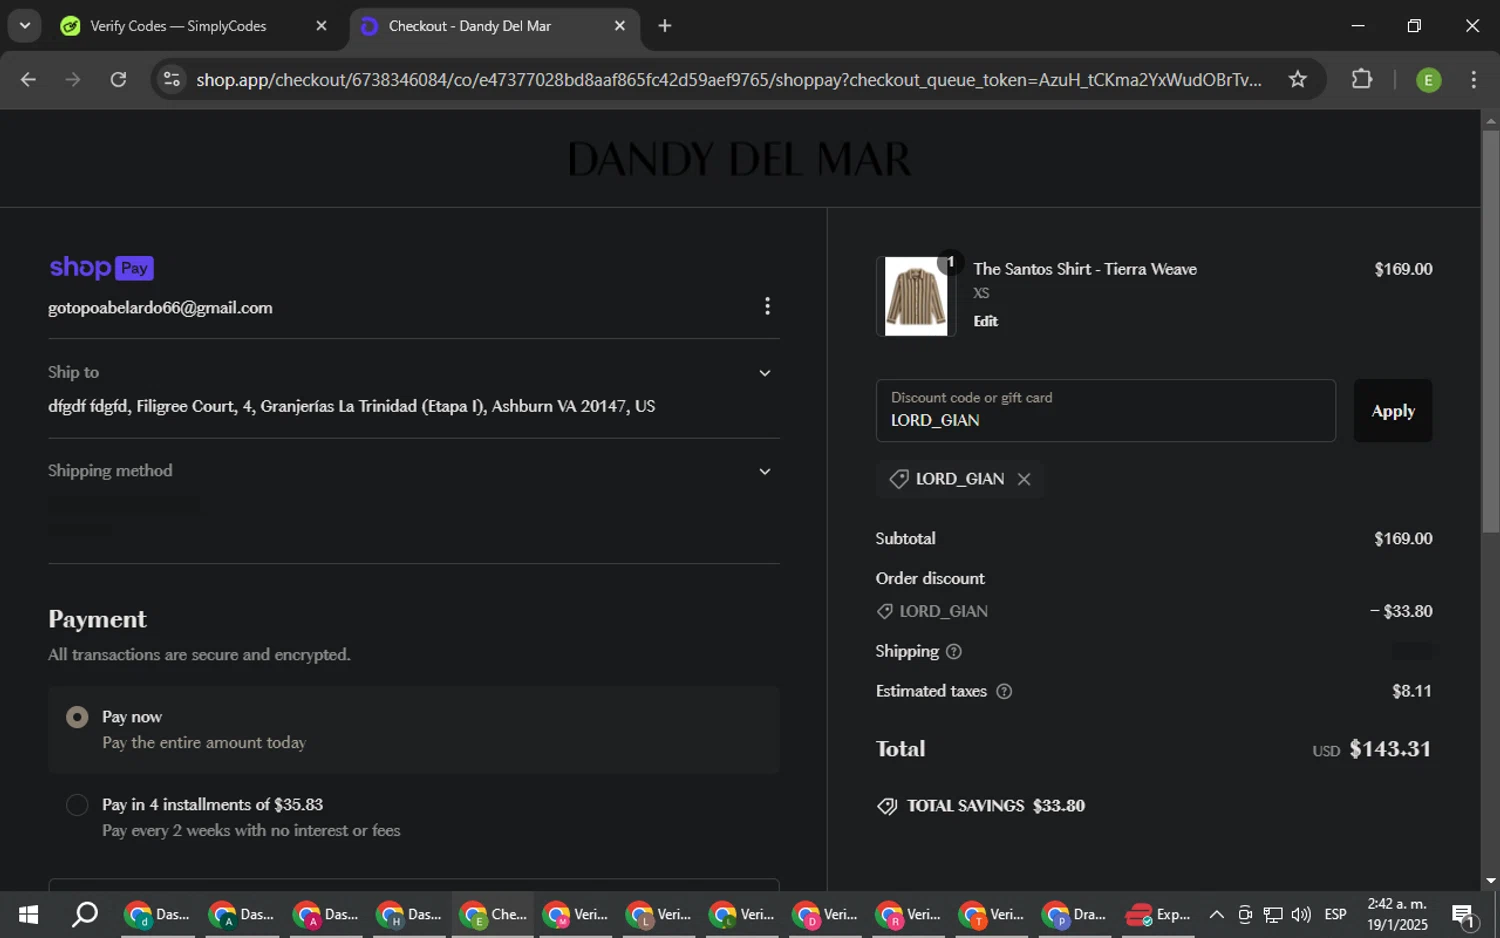This screenshot has height=938, width=1500.
Task: Click the Santos Shirt product thumbnail
Action: click(916, 296)
